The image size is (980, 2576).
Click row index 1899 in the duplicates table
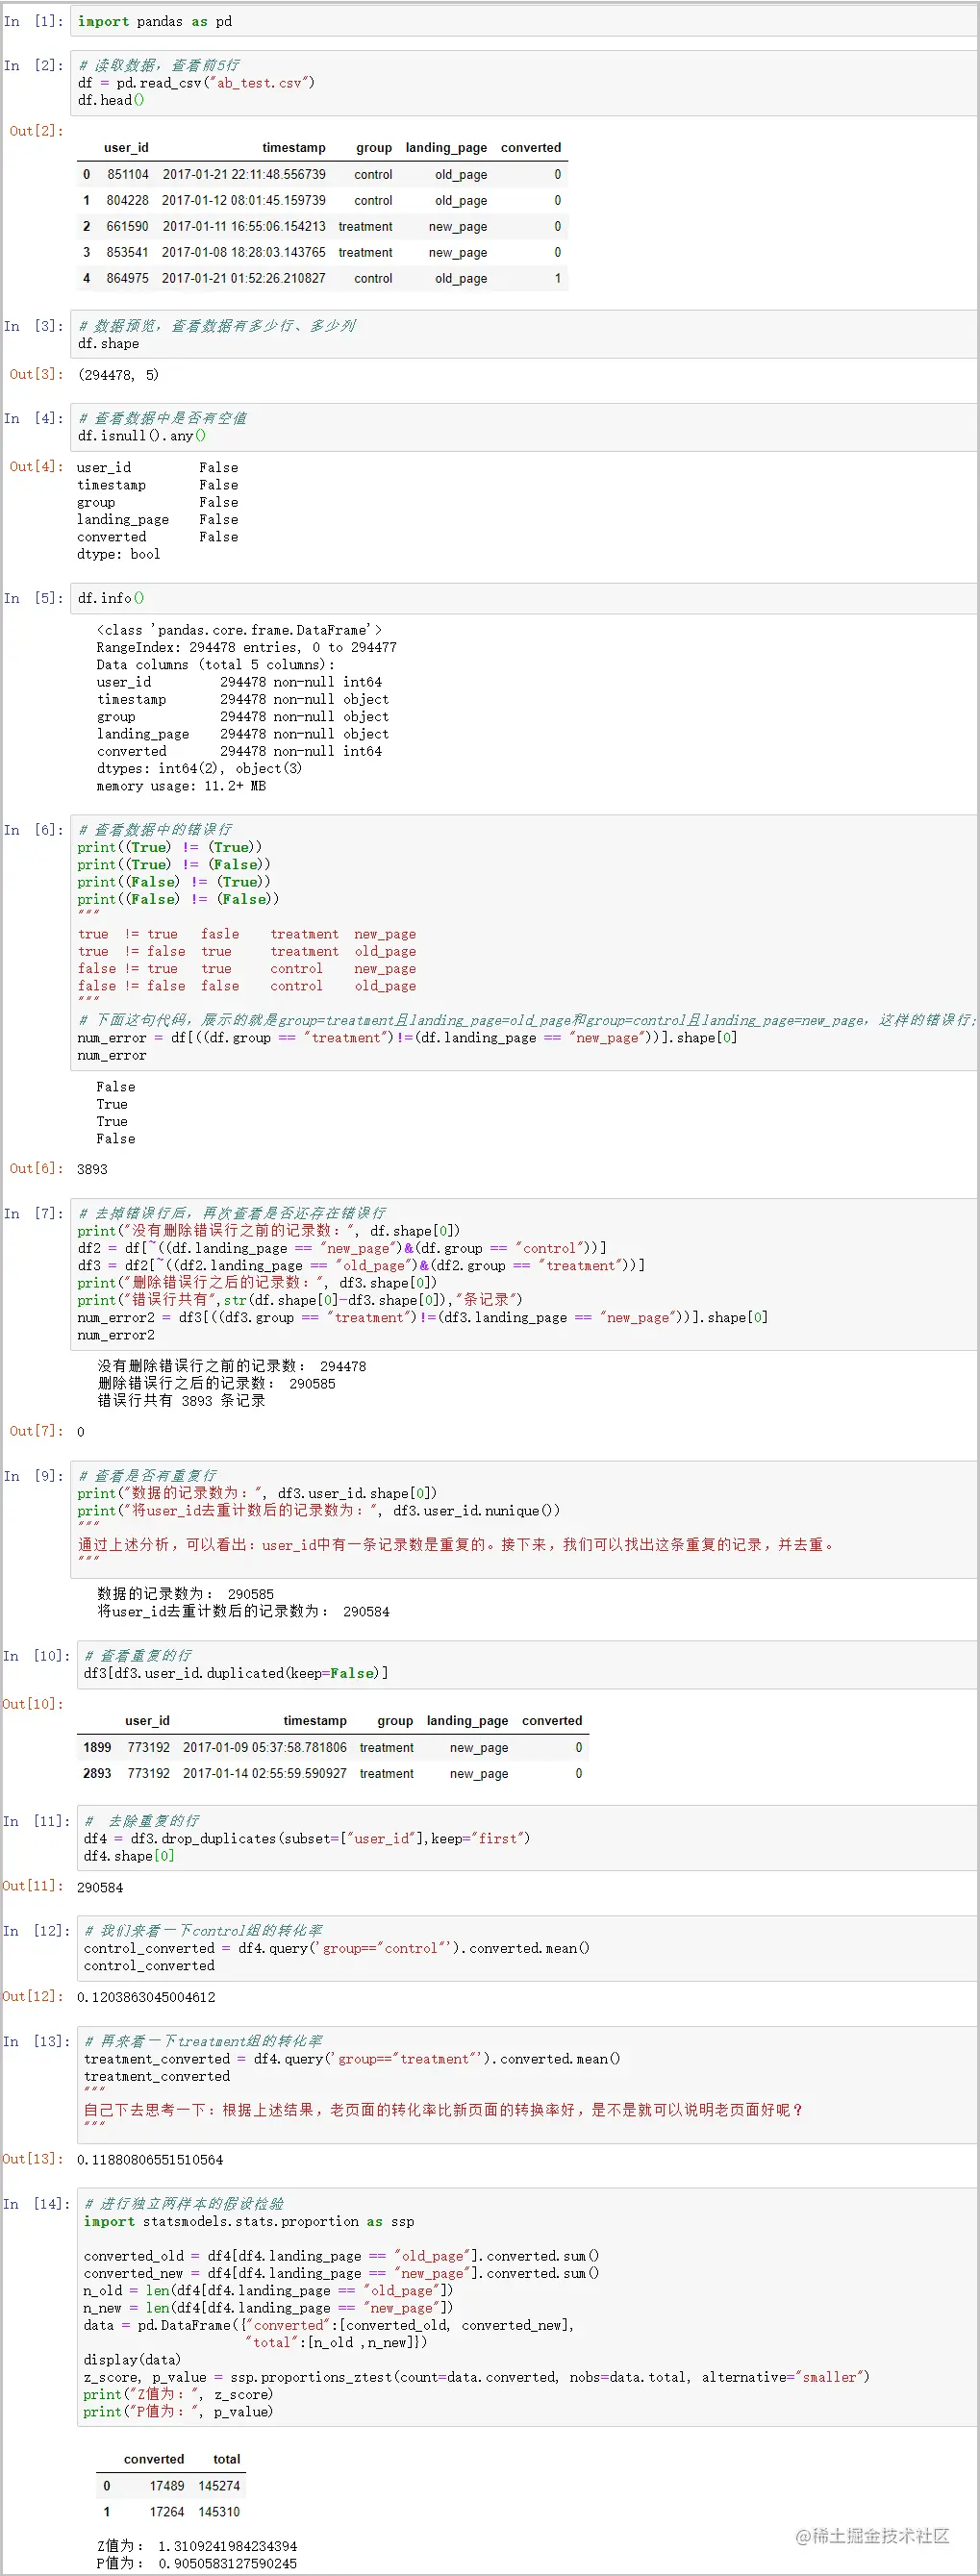point(97,1747)
